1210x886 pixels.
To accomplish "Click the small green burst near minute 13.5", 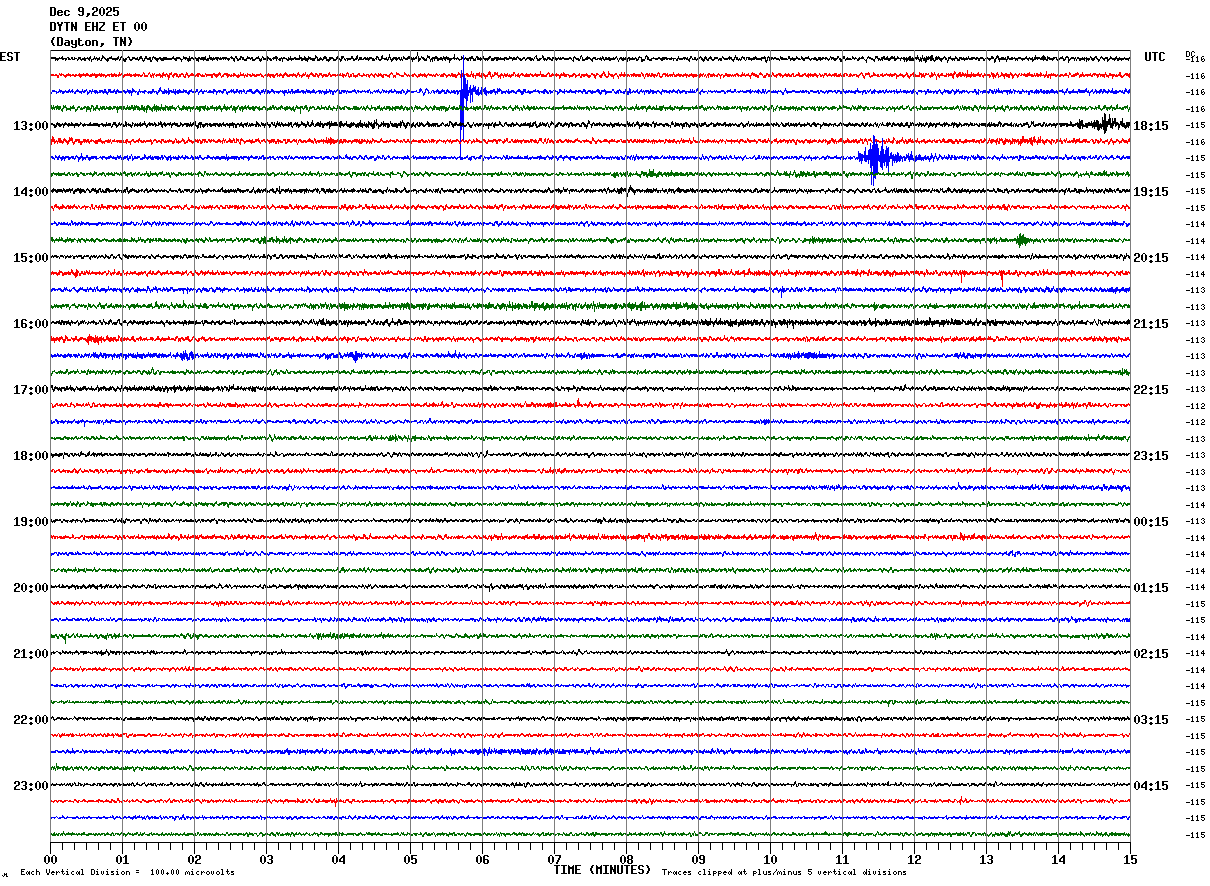I will 1020,240.
